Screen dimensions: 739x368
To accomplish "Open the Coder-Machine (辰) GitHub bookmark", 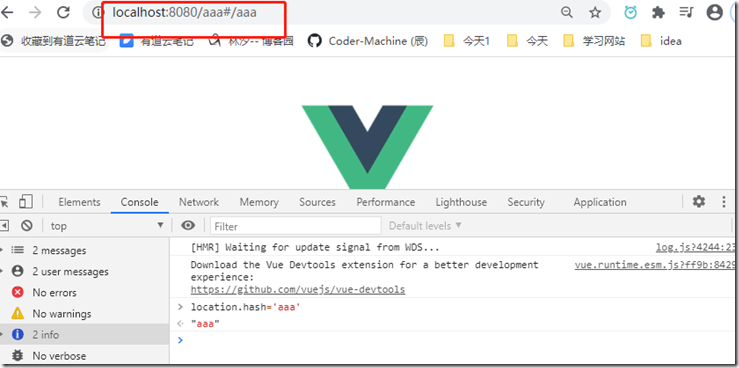I will click(368, 41).
